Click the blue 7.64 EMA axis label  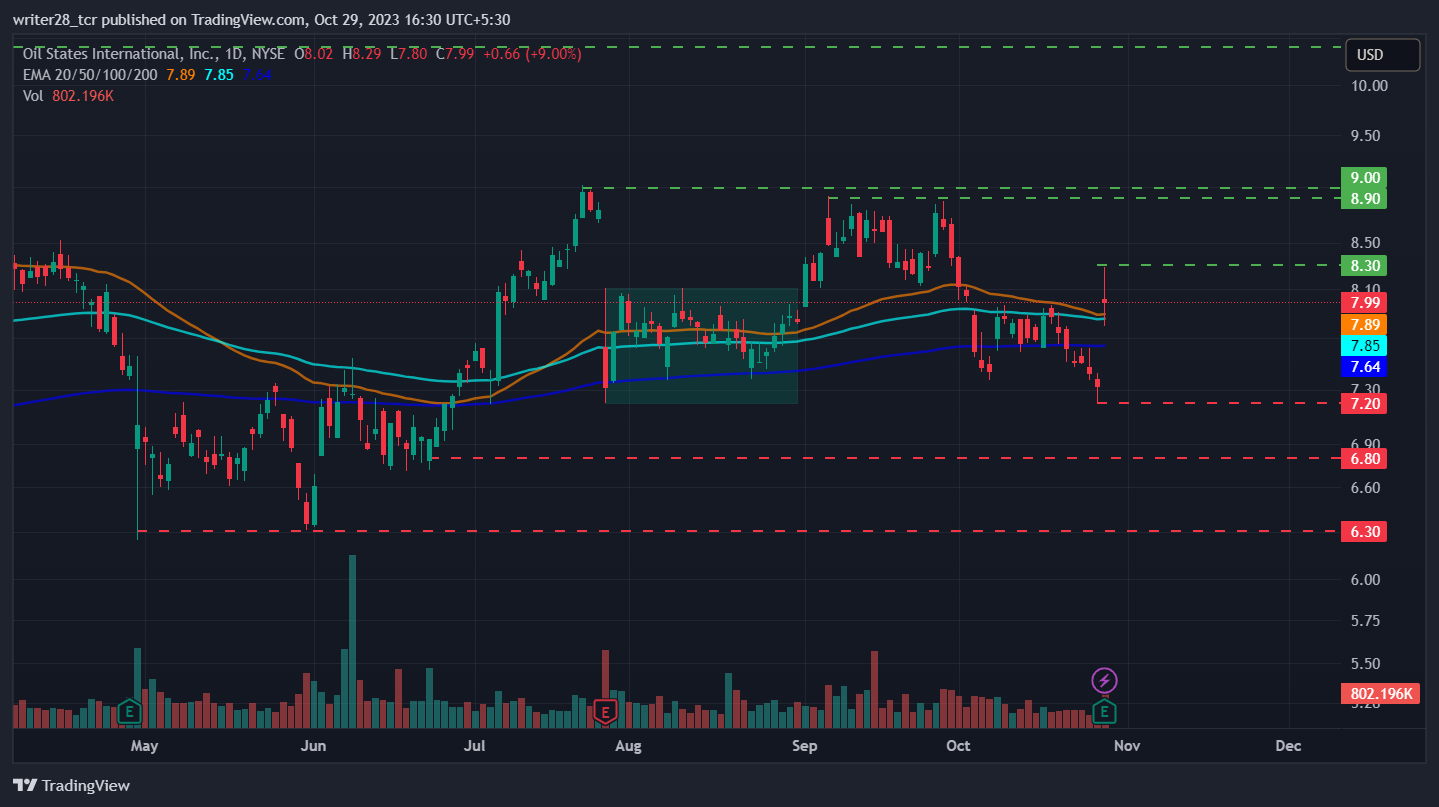pyautogui.click(x=1365, y=367)
